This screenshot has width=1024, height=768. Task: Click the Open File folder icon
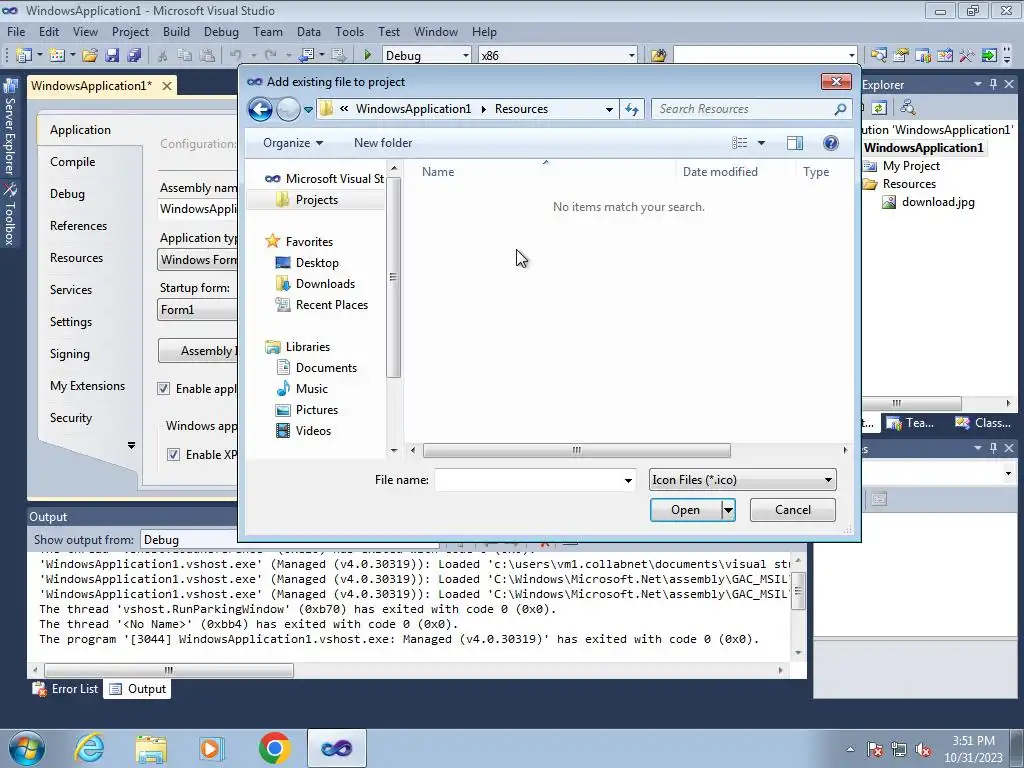click(x=89, y=56)
